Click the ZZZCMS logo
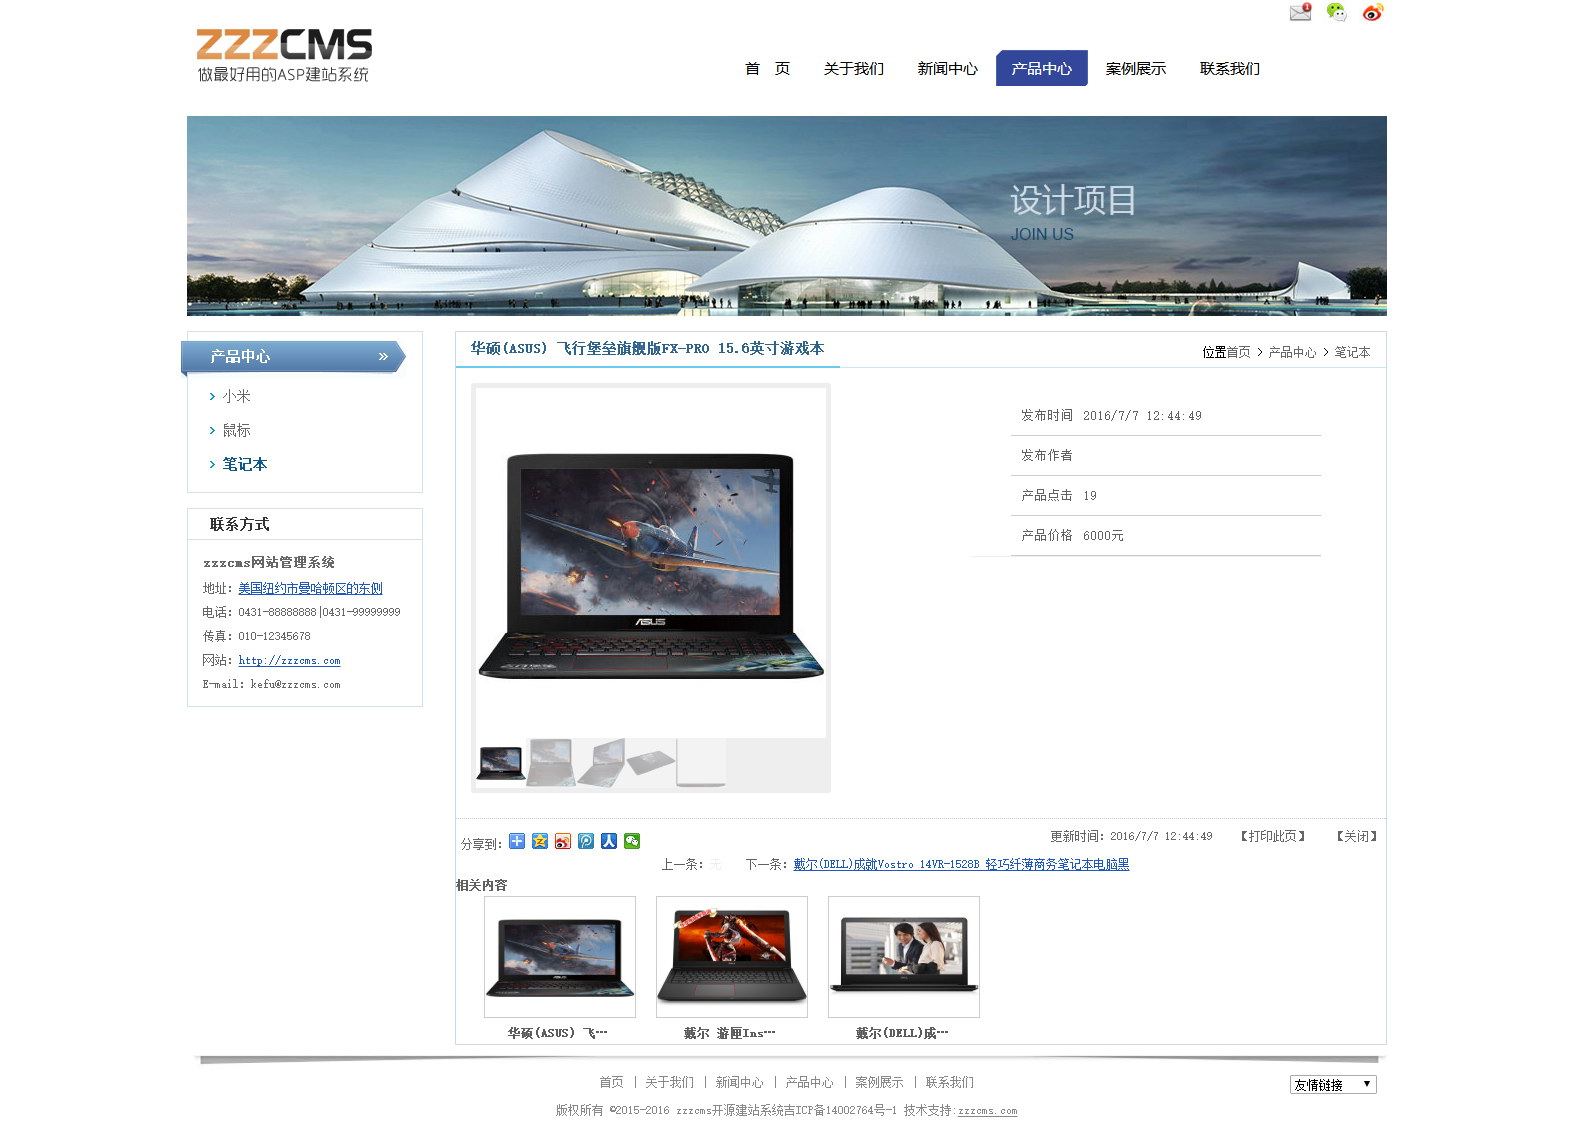This screenshot has width=1573, height=1146. 284,55
